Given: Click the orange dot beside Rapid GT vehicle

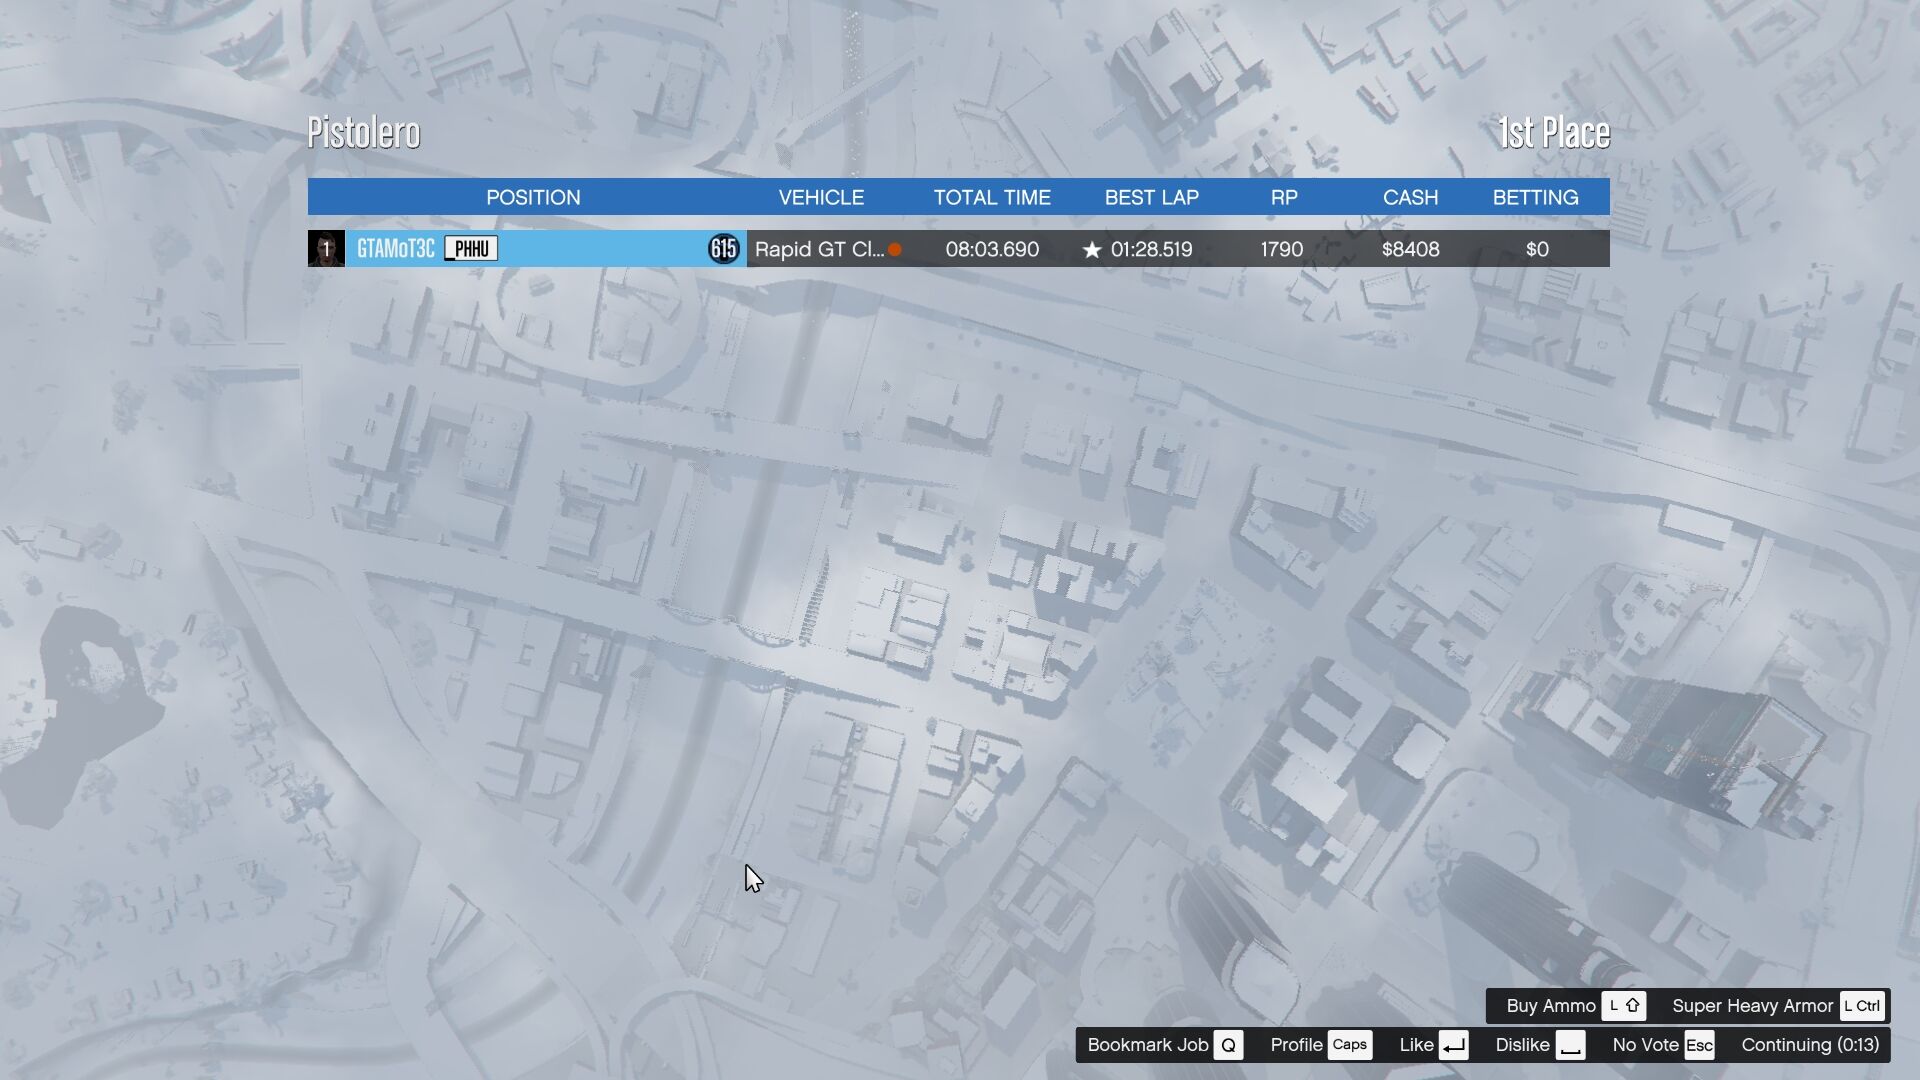Looking at the screenshot, I should click(895, 250).
